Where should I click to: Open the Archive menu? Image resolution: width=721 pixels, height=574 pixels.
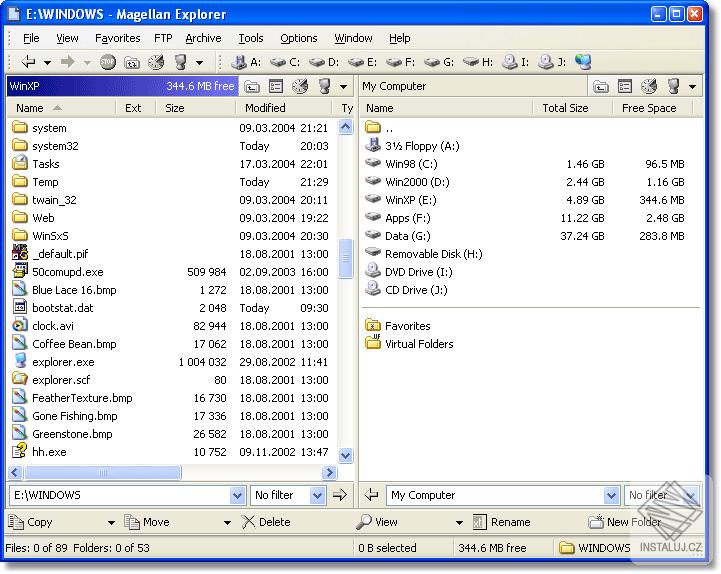click(x=203, y=38)
